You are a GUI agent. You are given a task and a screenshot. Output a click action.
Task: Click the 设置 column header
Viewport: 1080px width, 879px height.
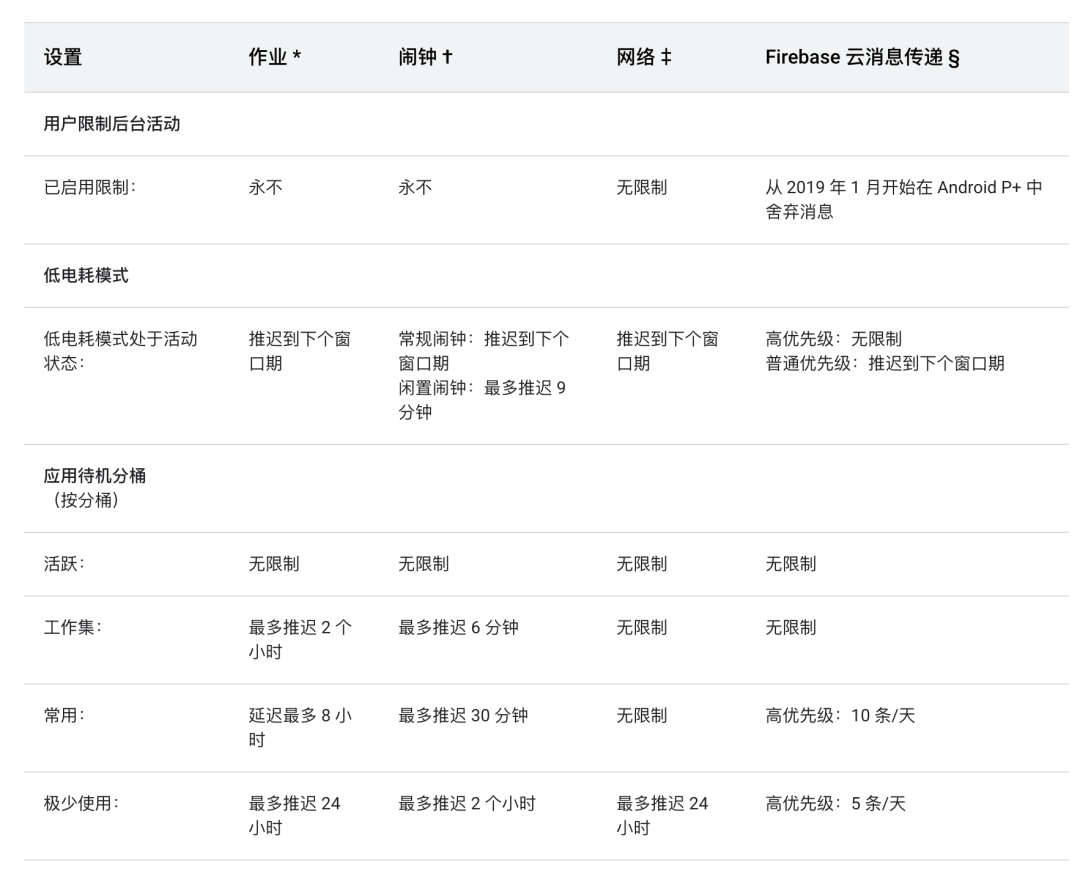(63, 57)
